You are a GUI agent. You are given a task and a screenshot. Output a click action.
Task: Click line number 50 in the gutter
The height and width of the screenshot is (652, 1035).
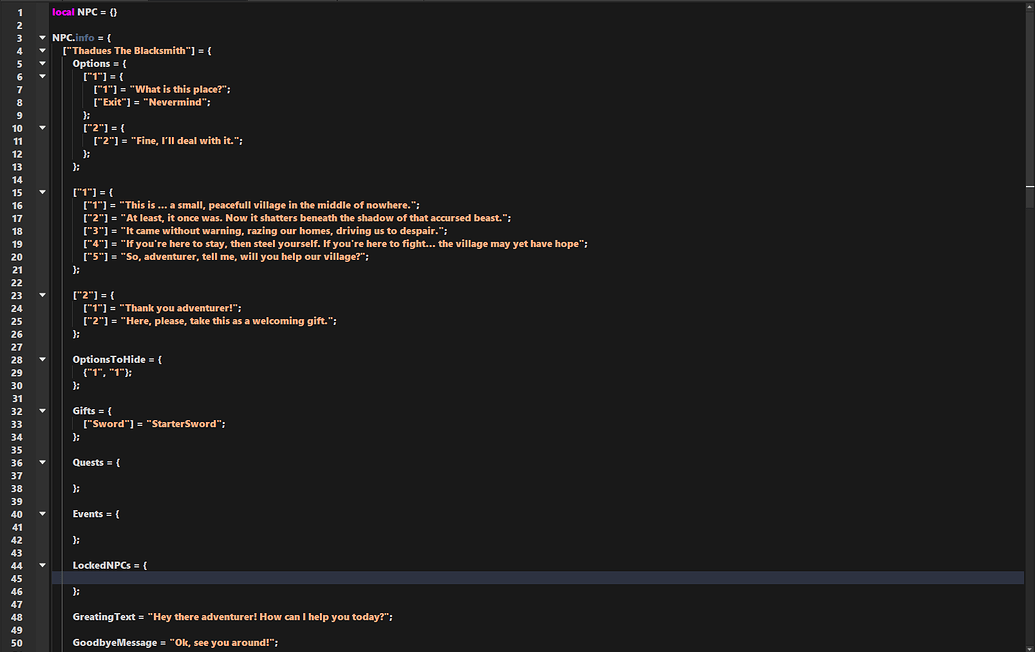point(17,643)
